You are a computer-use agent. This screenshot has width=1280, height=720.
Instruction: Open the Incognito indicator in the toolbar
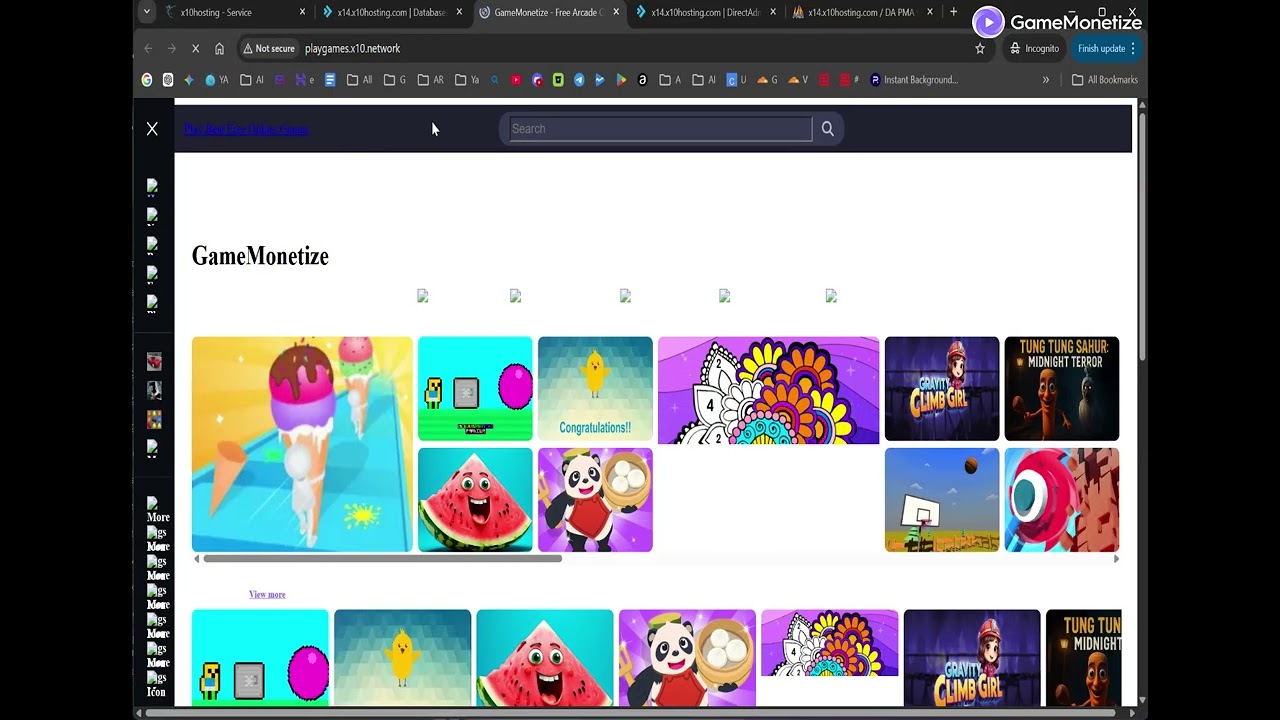pyautogui.click(x=1034, y=48)
